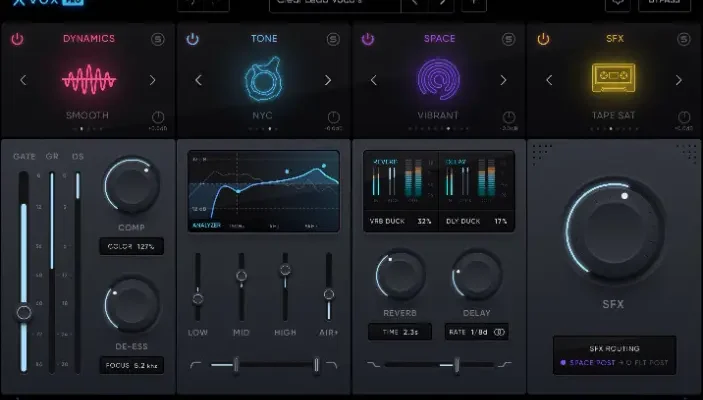Solo the Dynamics module with S icon
The height and width of the screenshot is (400, 703).
(158, 39)
